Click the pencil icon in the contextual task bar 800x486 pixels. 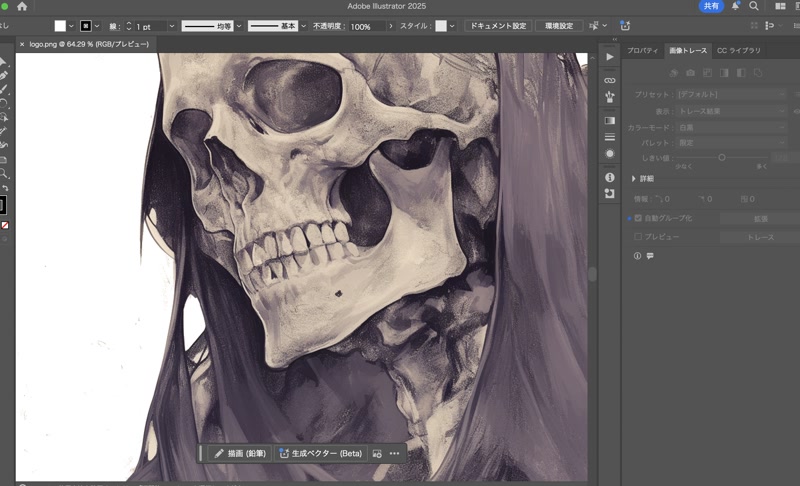(x=219, y=453)
